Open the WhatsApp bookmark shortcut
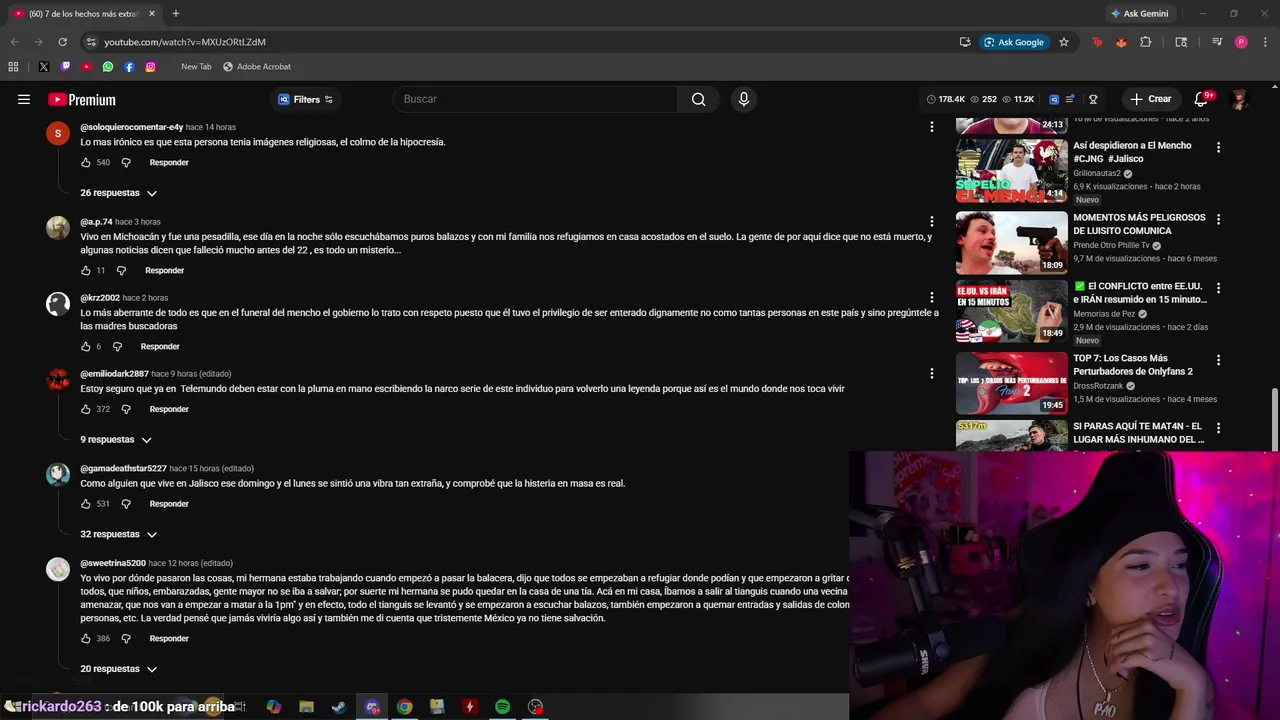Viewport: 1280px width, 720px height. tap(108, 67)
